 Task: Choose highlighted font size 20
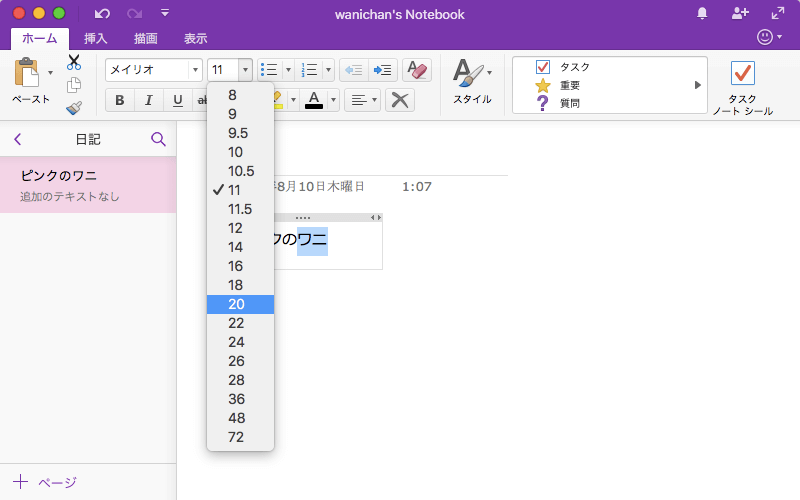tap(240, 304)
